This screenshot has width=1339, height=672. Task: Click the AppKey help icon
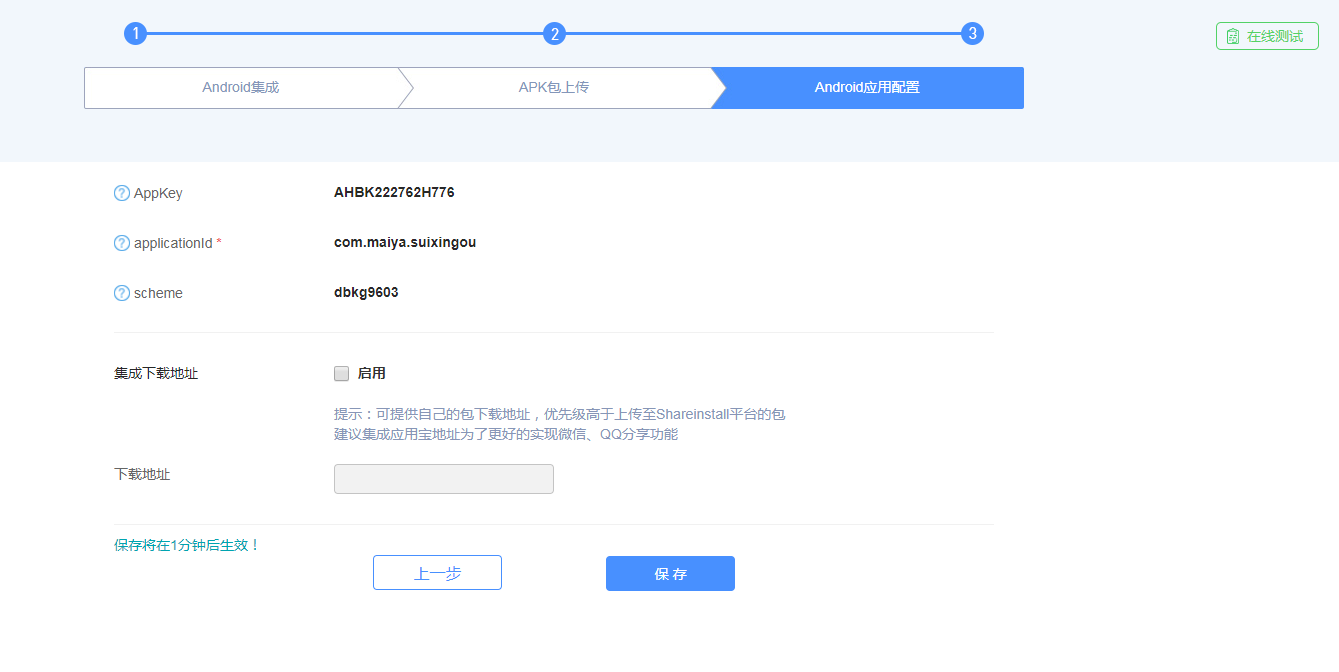(x=120, y=193)
